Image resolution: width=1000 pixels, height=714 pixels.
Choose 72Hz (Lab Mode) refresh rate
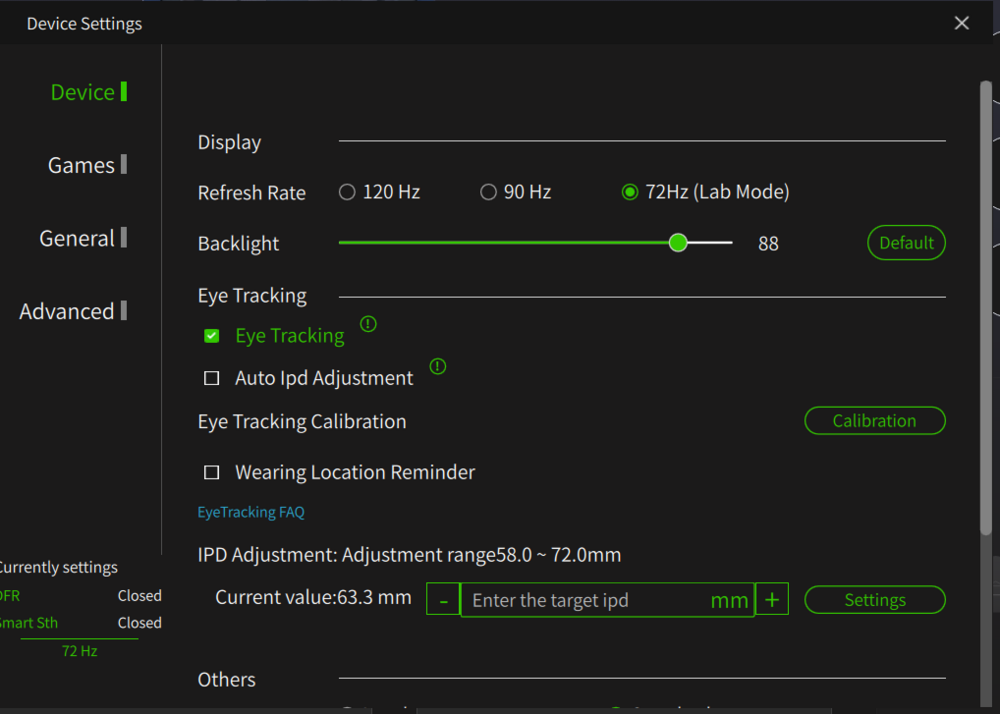[x=630, y=192]
